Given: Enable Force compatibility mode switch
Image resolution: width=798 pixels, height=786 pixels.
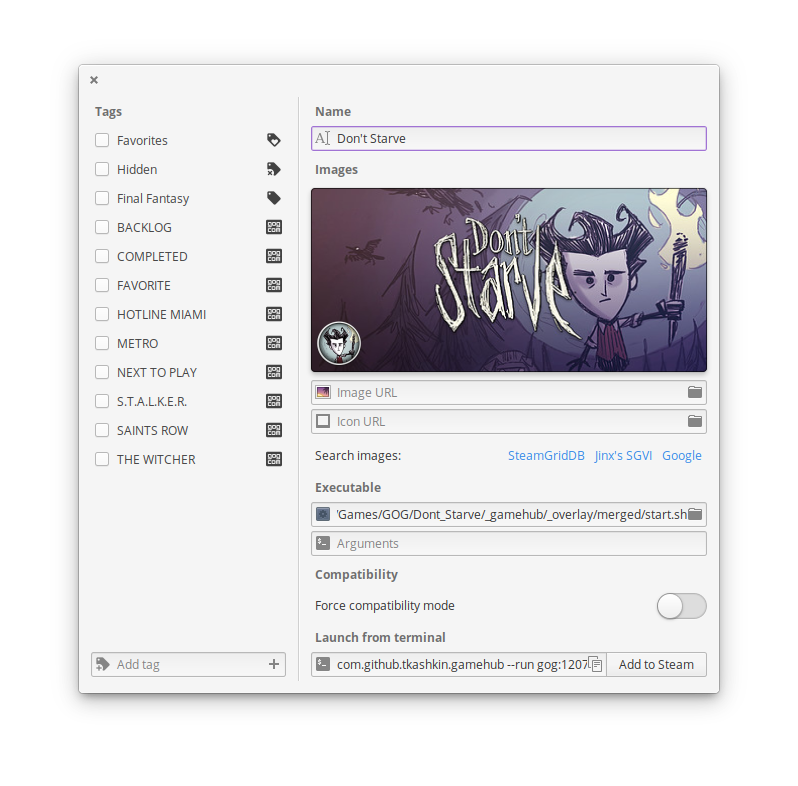Looking at the screenshot, I should 681,606.
